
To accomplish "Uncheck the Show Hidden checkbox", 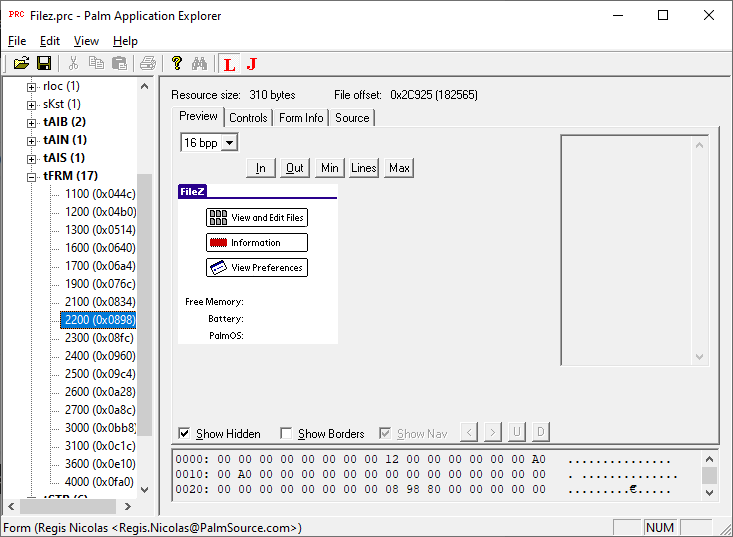I will point(184,433).
